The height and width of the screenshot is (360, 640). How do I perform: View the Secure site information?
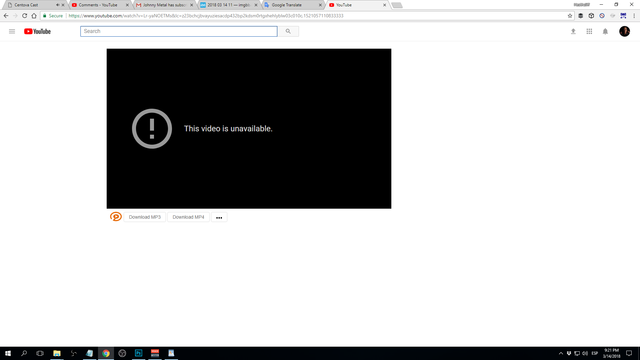(x=53, y=16)
